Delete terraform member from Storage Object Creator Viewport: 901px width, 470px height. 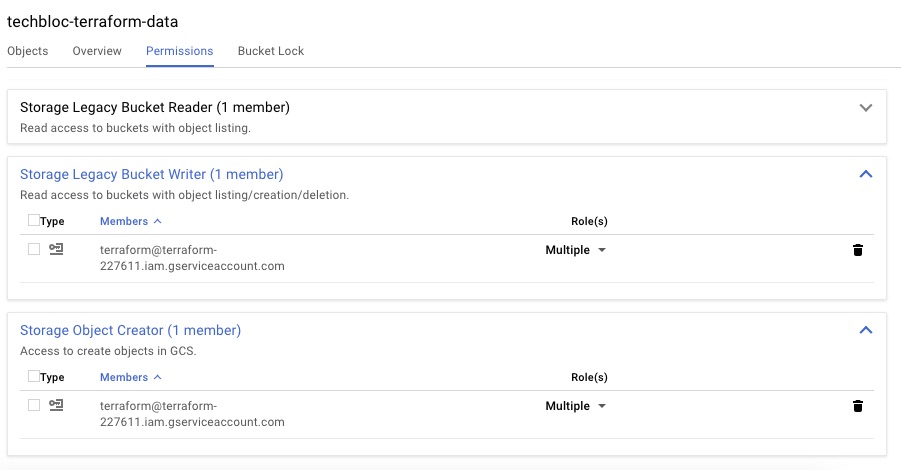pos(857,406)
